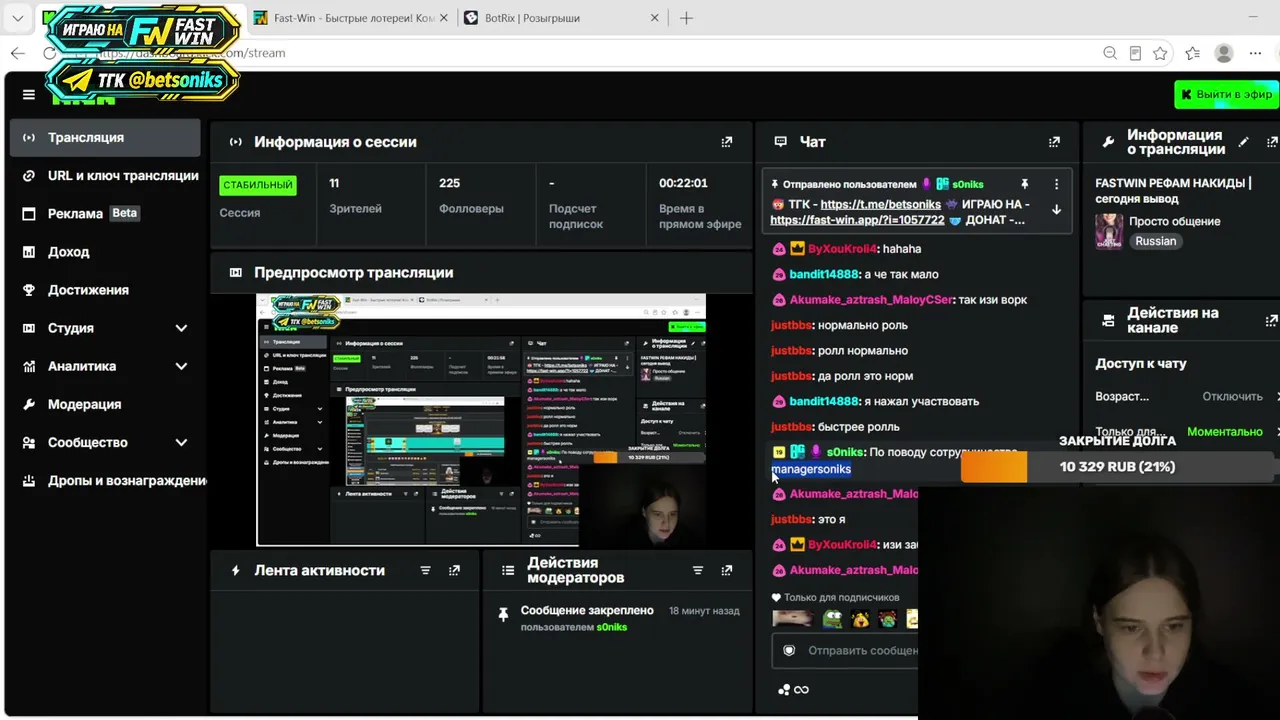Open the browser favorites list icon
Image resolution: width=1280 pixels, height=720 pixels.
[x=1192, y=53]
